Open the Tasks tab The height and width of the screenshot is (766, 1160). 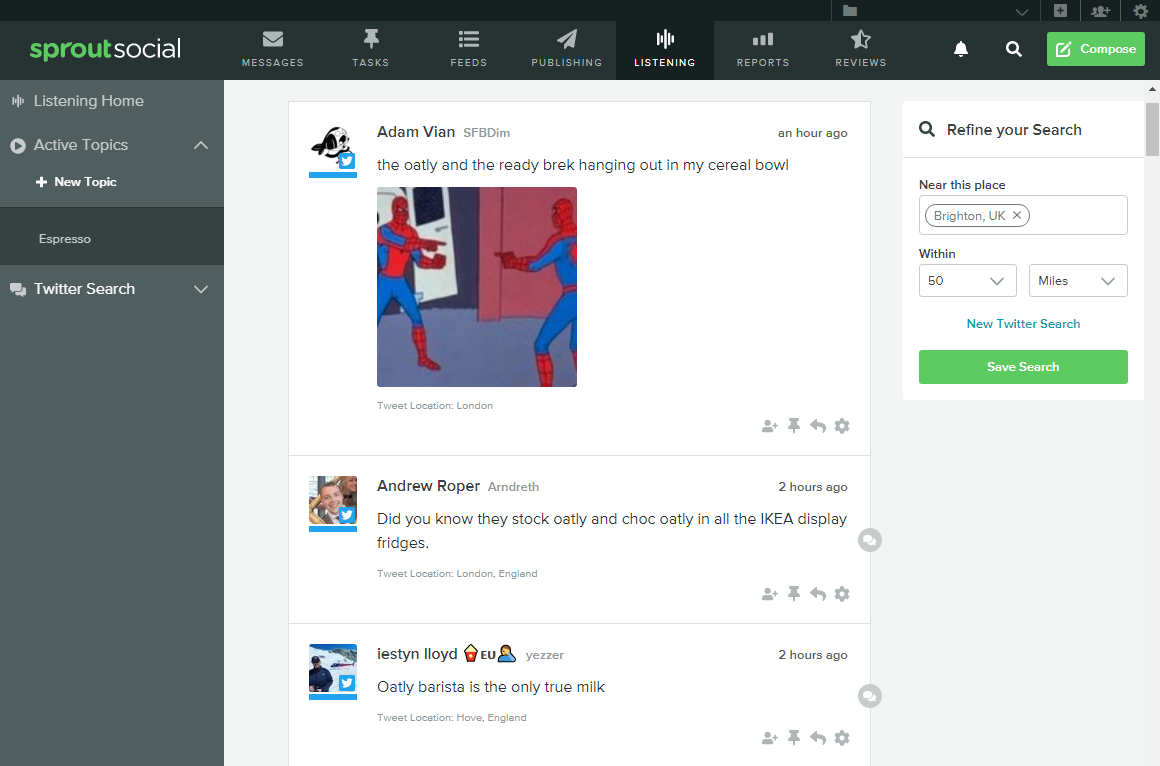[x=371, y=50]
